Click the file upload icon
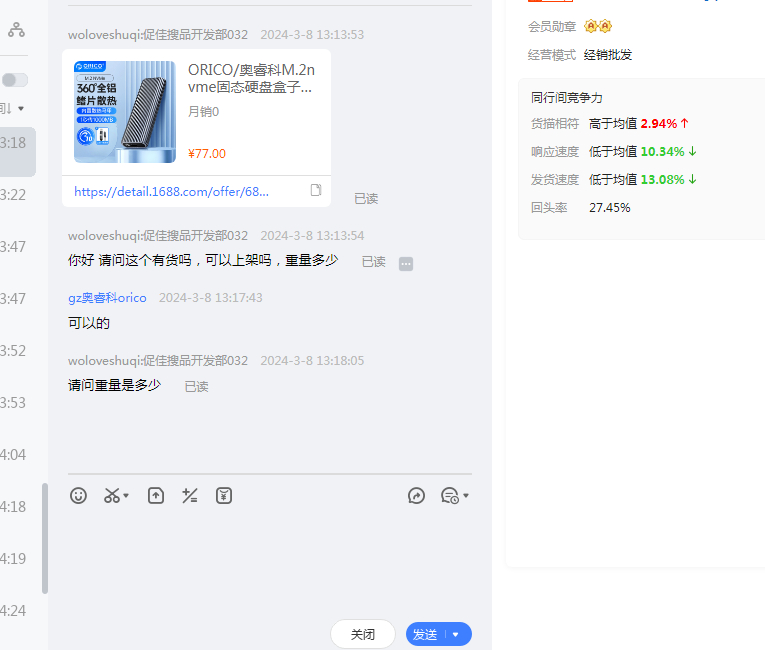The width and height of the screenshot is (765, 650). tap(156, 495)
